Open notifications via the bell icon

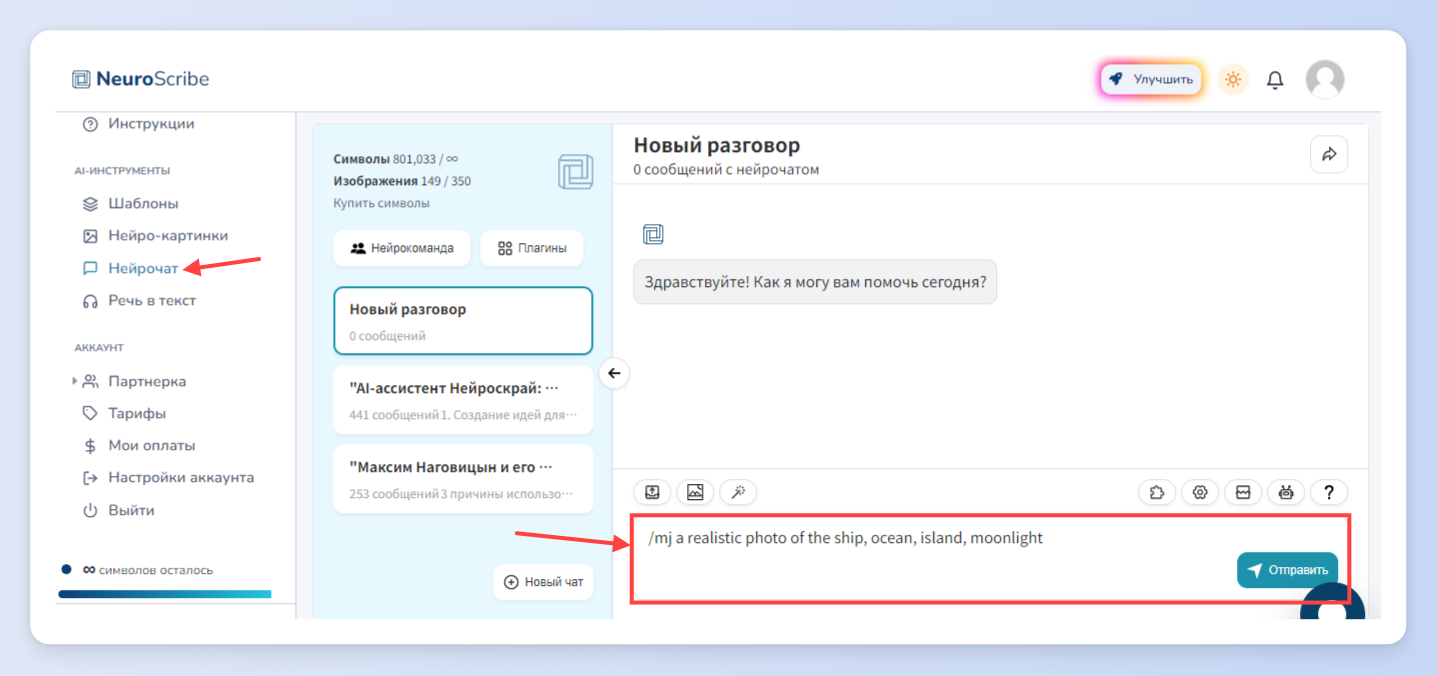1275,80
